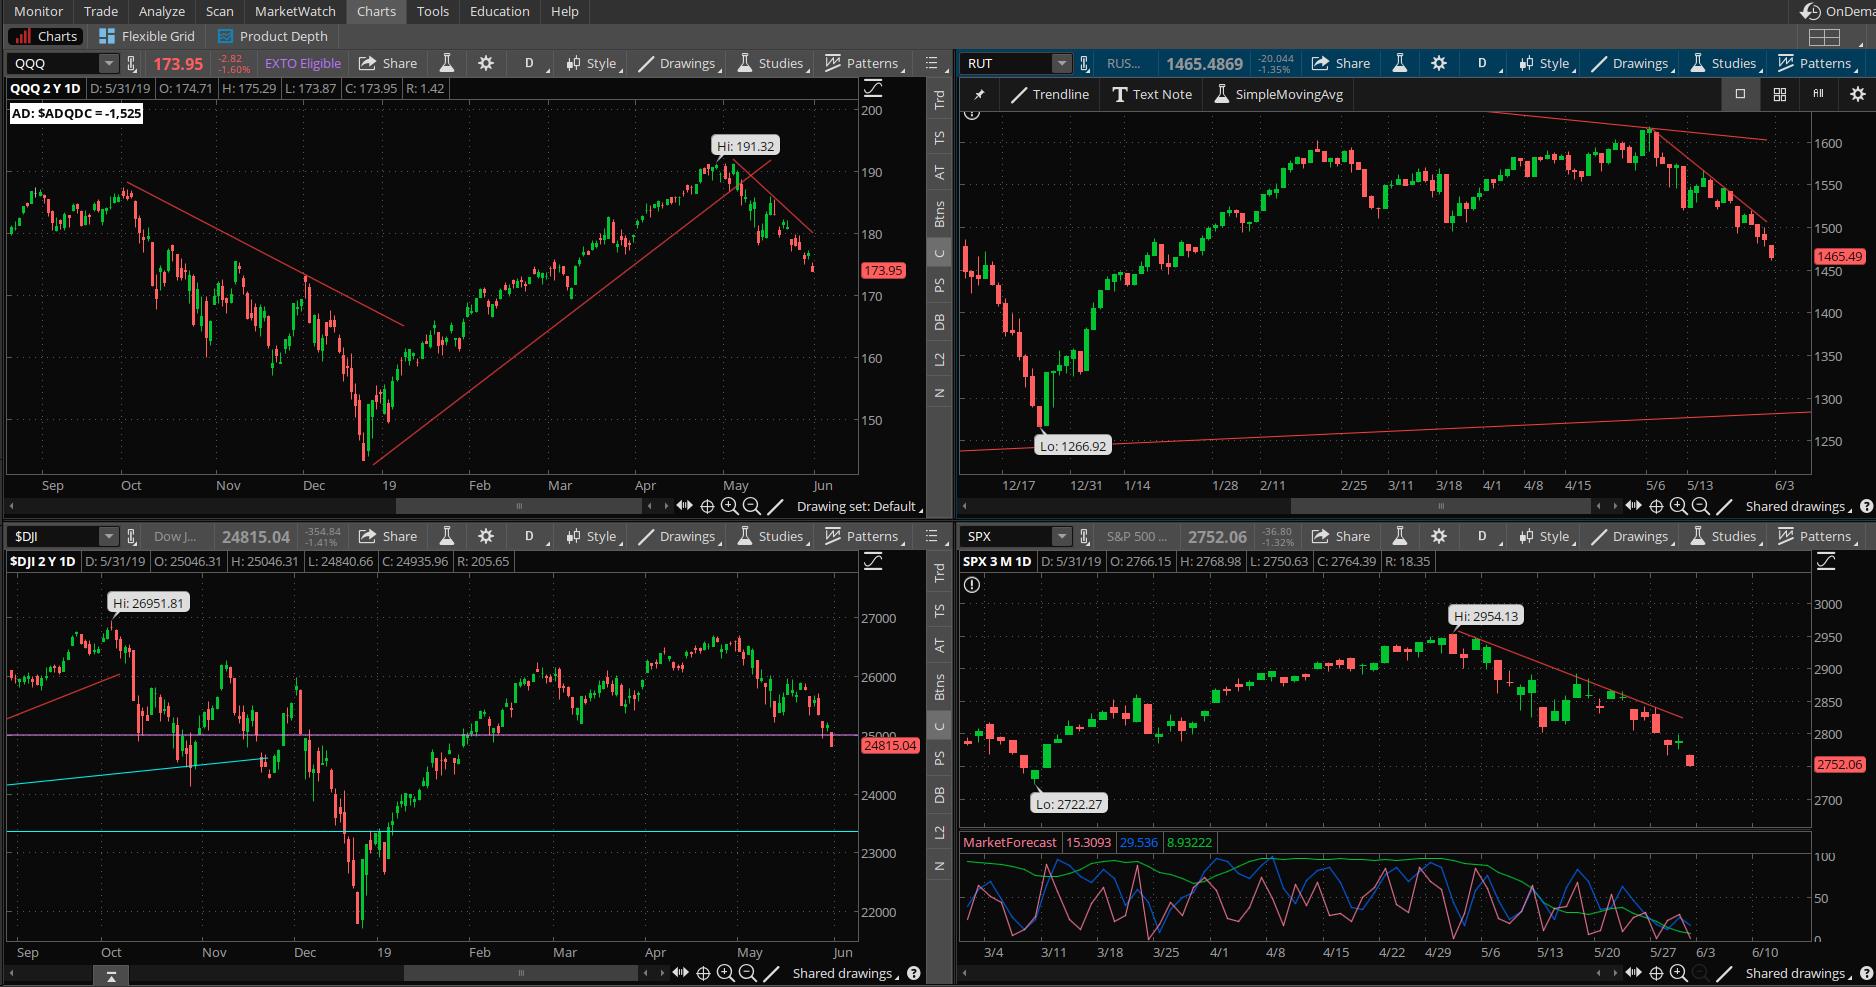Viewport: 1876px width, 987px height.
Task: Select drawing tool pencil under QQQ chart
Action: (x=773, y=506)
